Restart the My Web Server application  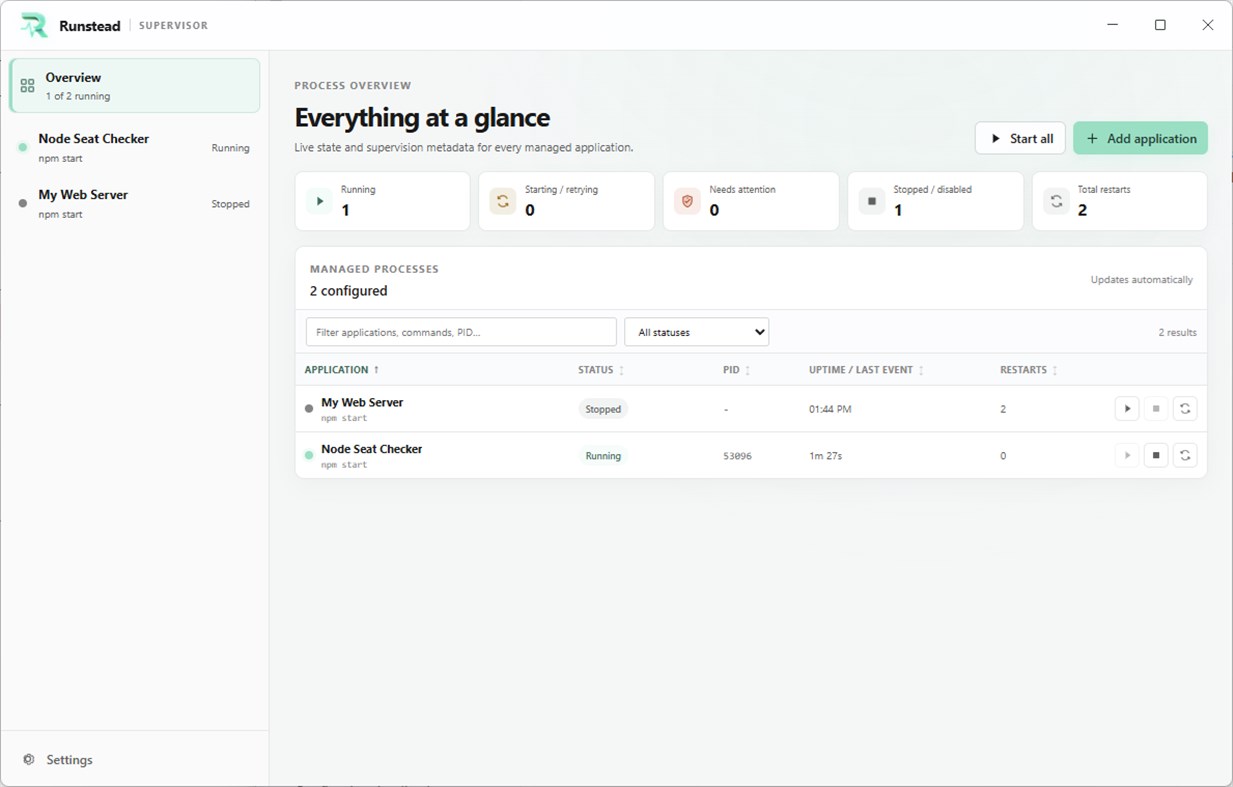click(x=1185, y=409)
